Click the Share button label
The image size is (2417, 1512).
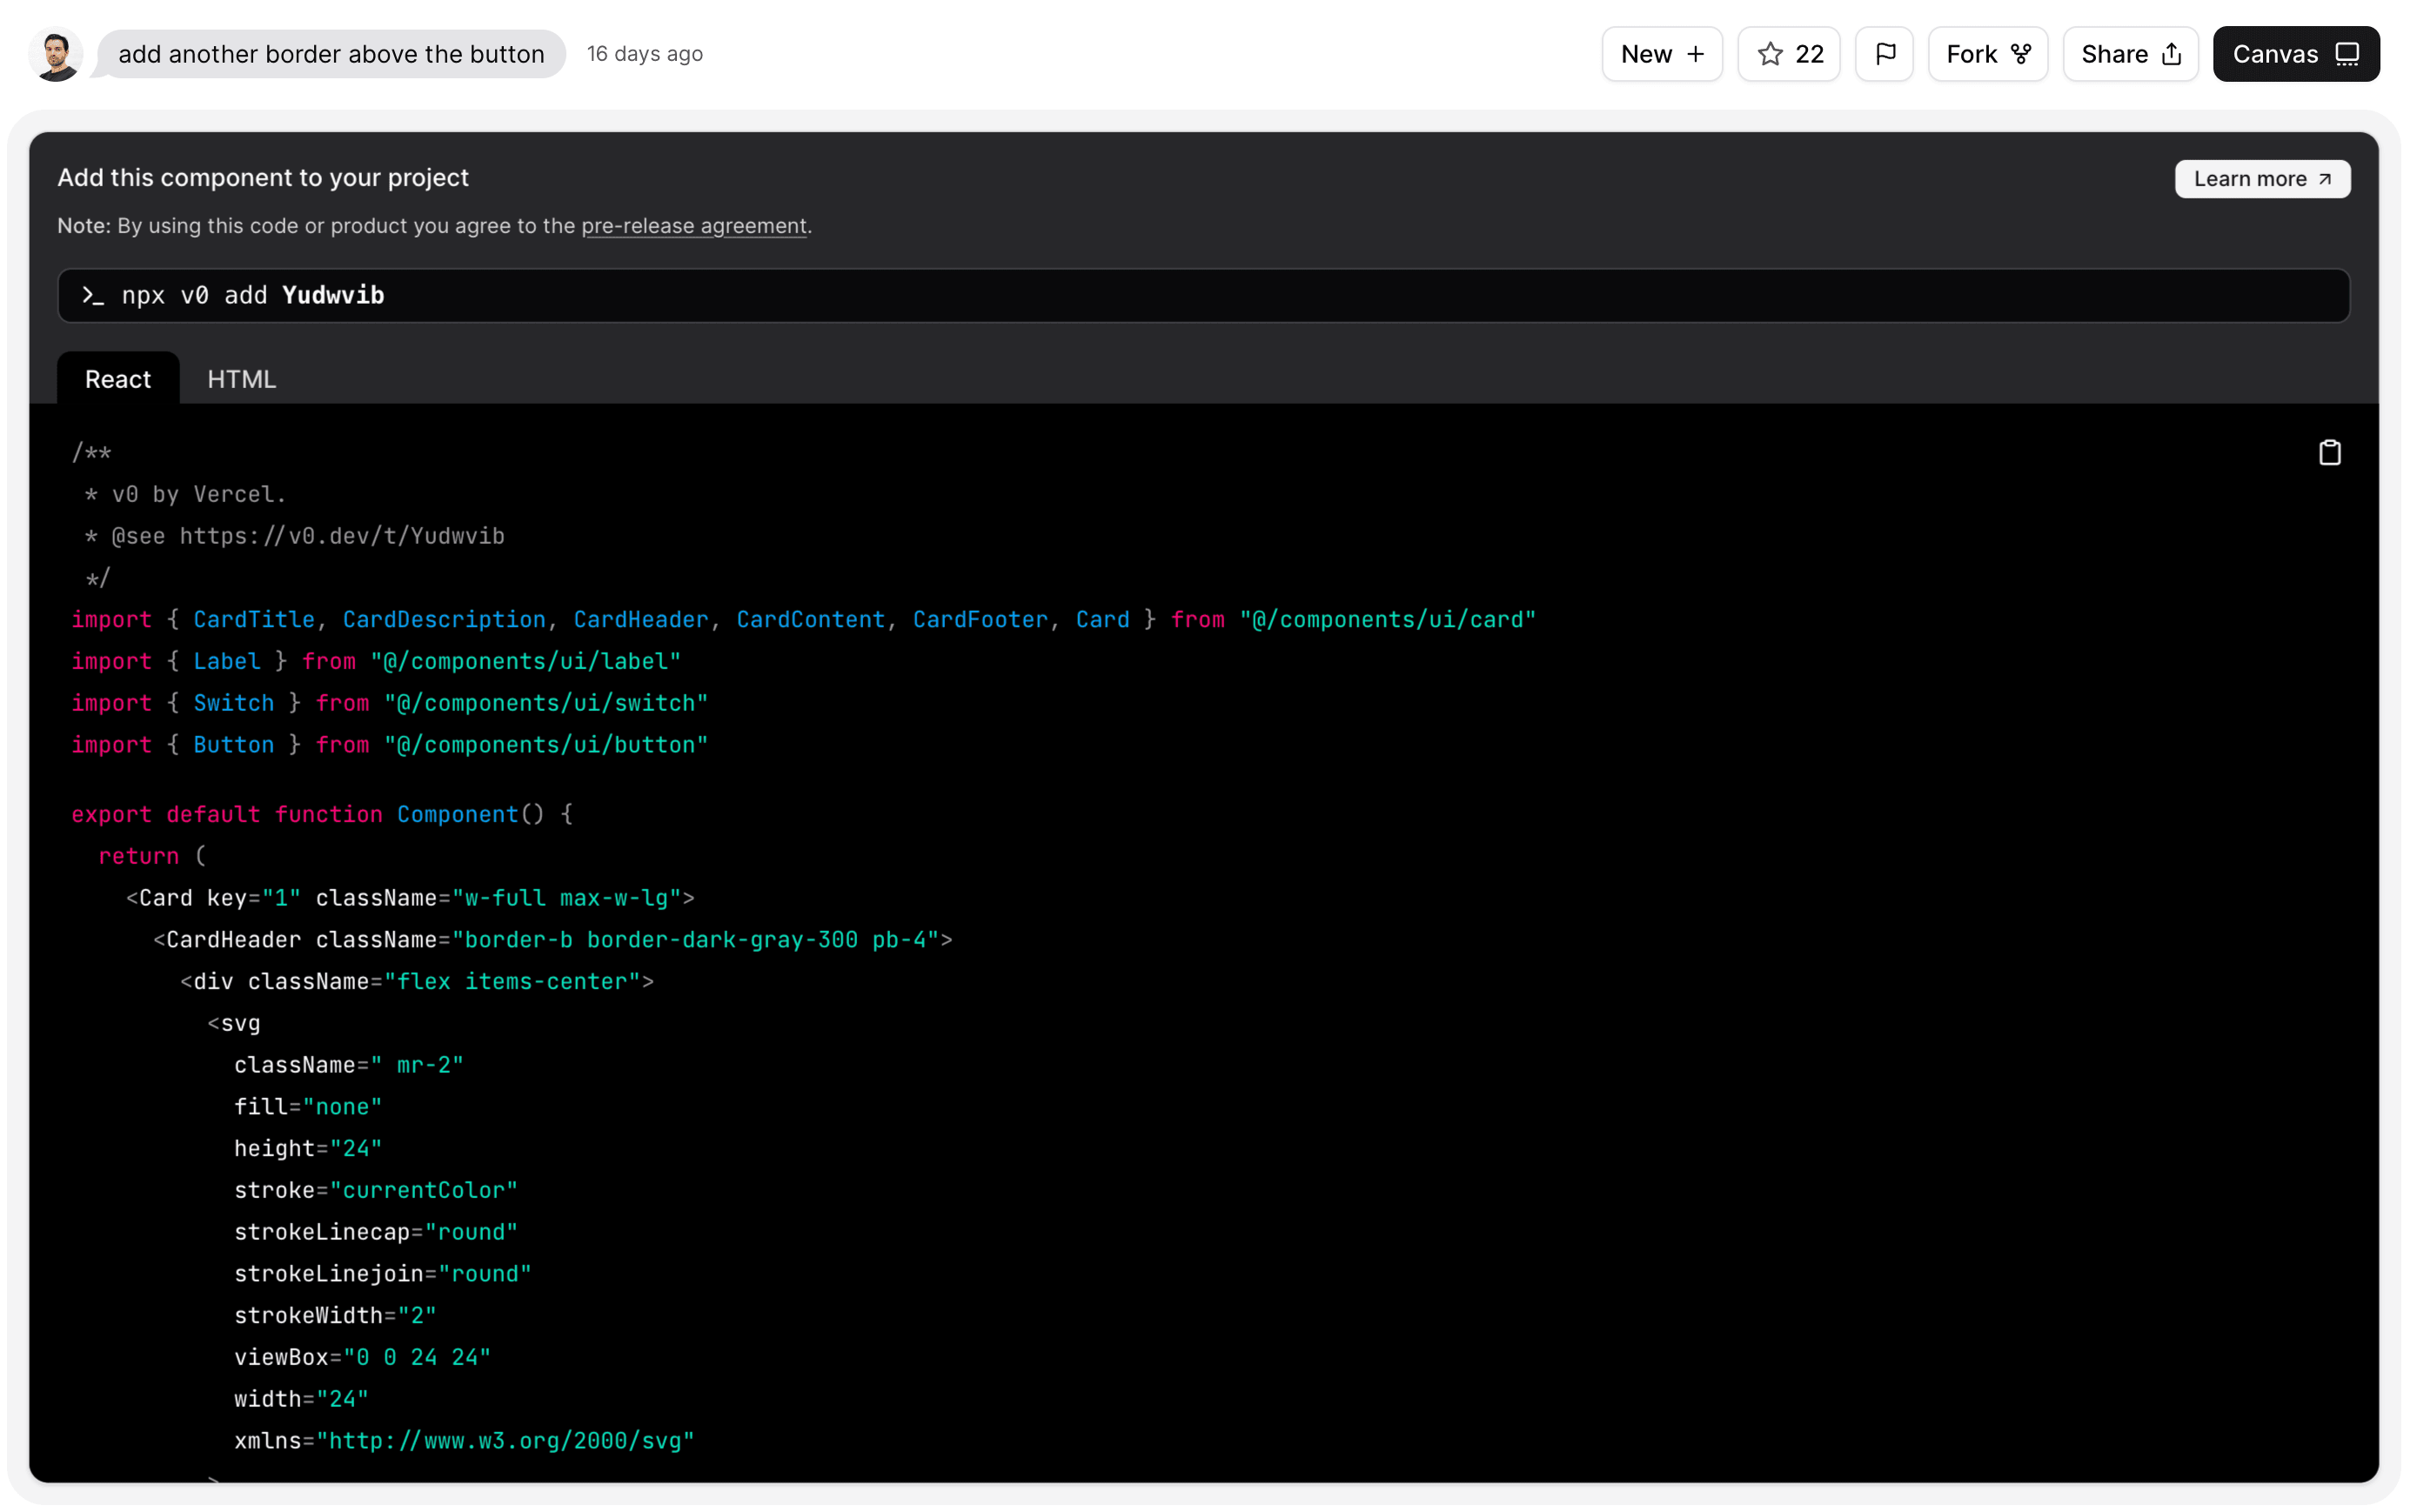pos(2114,54)
